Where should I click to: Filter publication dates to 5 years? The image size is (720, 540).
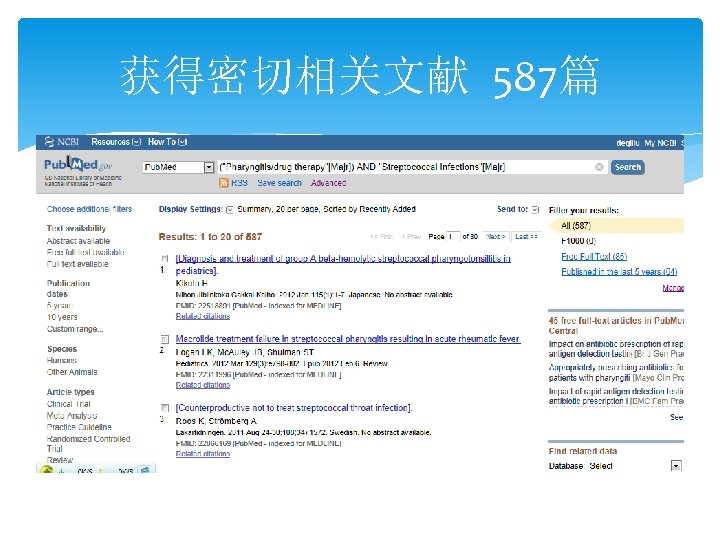point(59,305)
